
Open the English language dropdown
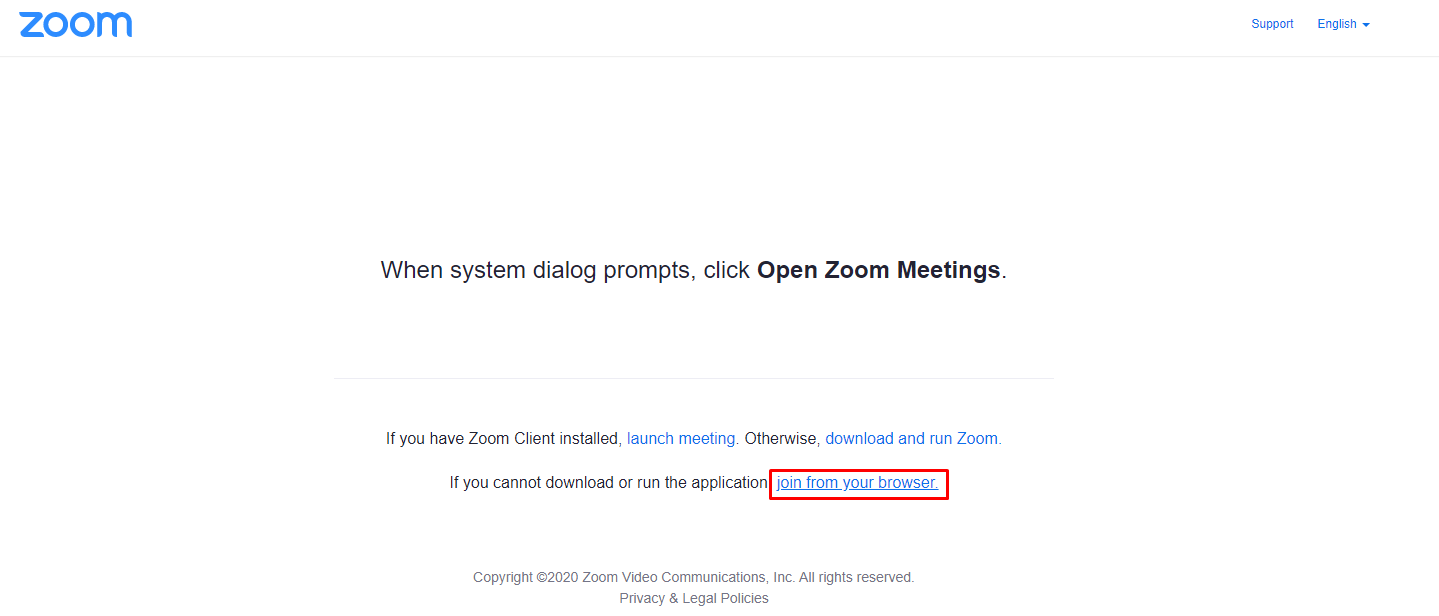click(x=1343, y=24)
